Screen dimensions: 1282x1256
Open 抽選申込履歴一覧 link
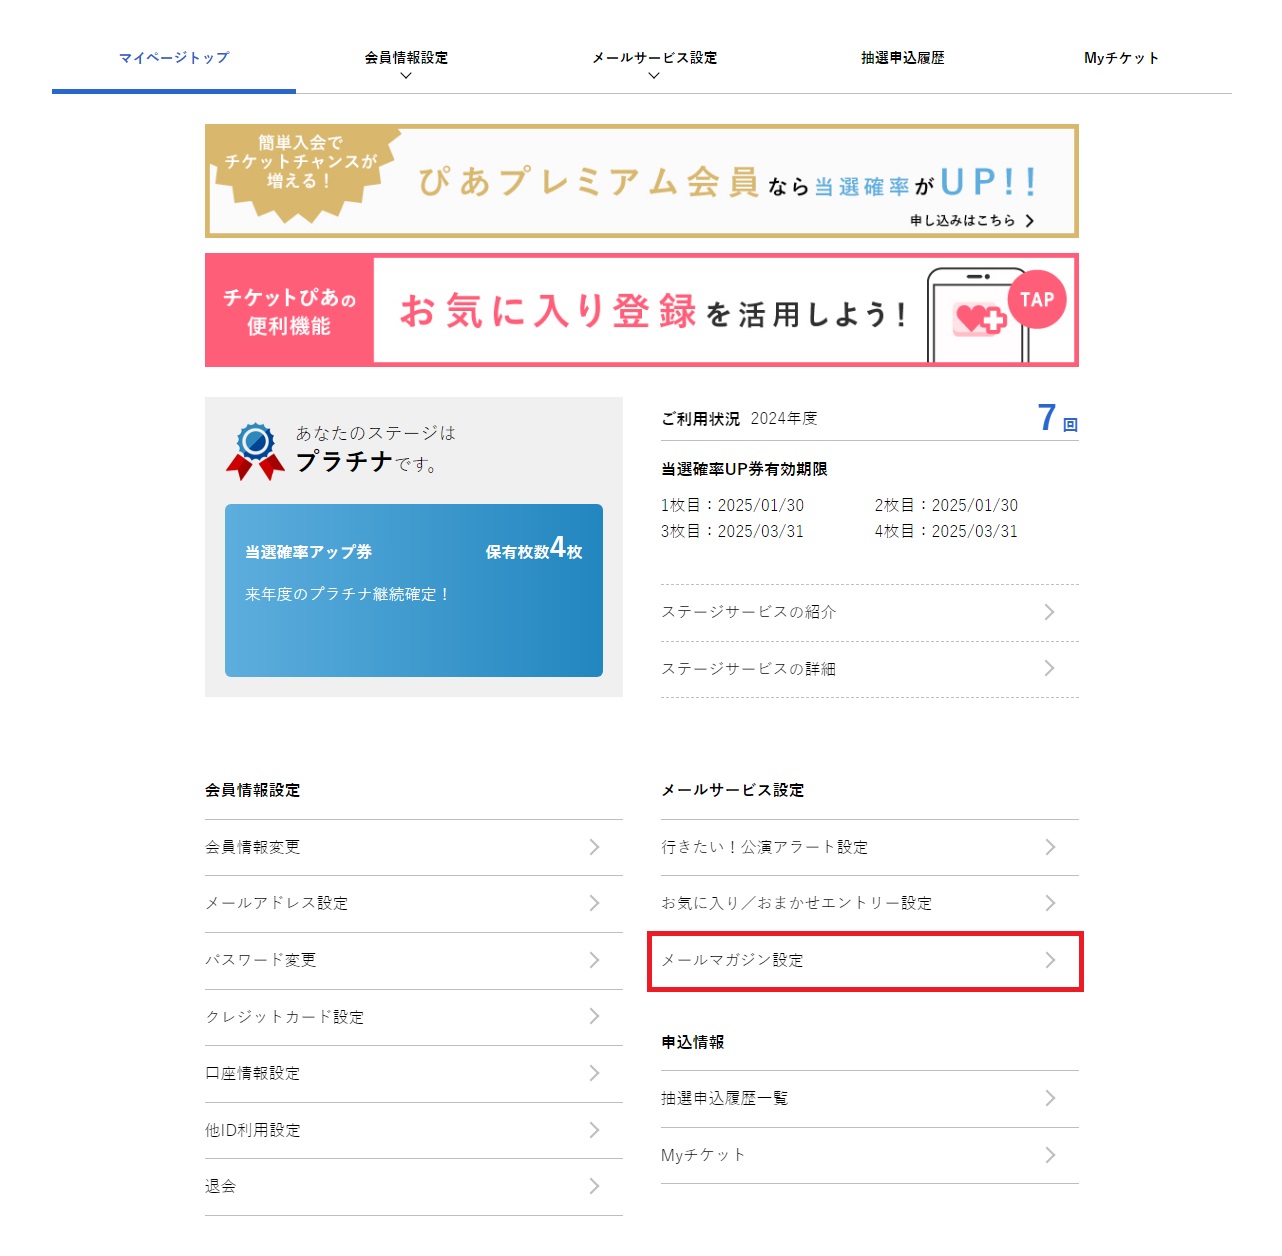(x=869, y=1098)
